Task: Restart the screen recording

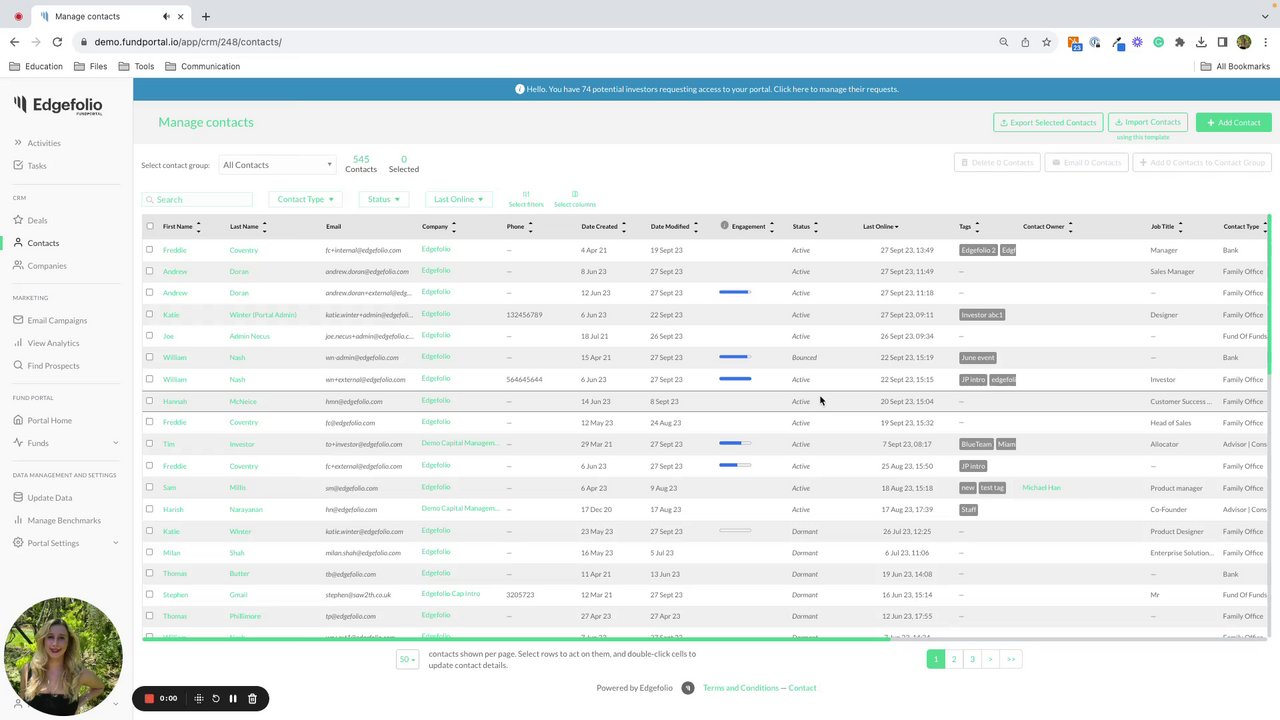Action: tap(215, 698)
